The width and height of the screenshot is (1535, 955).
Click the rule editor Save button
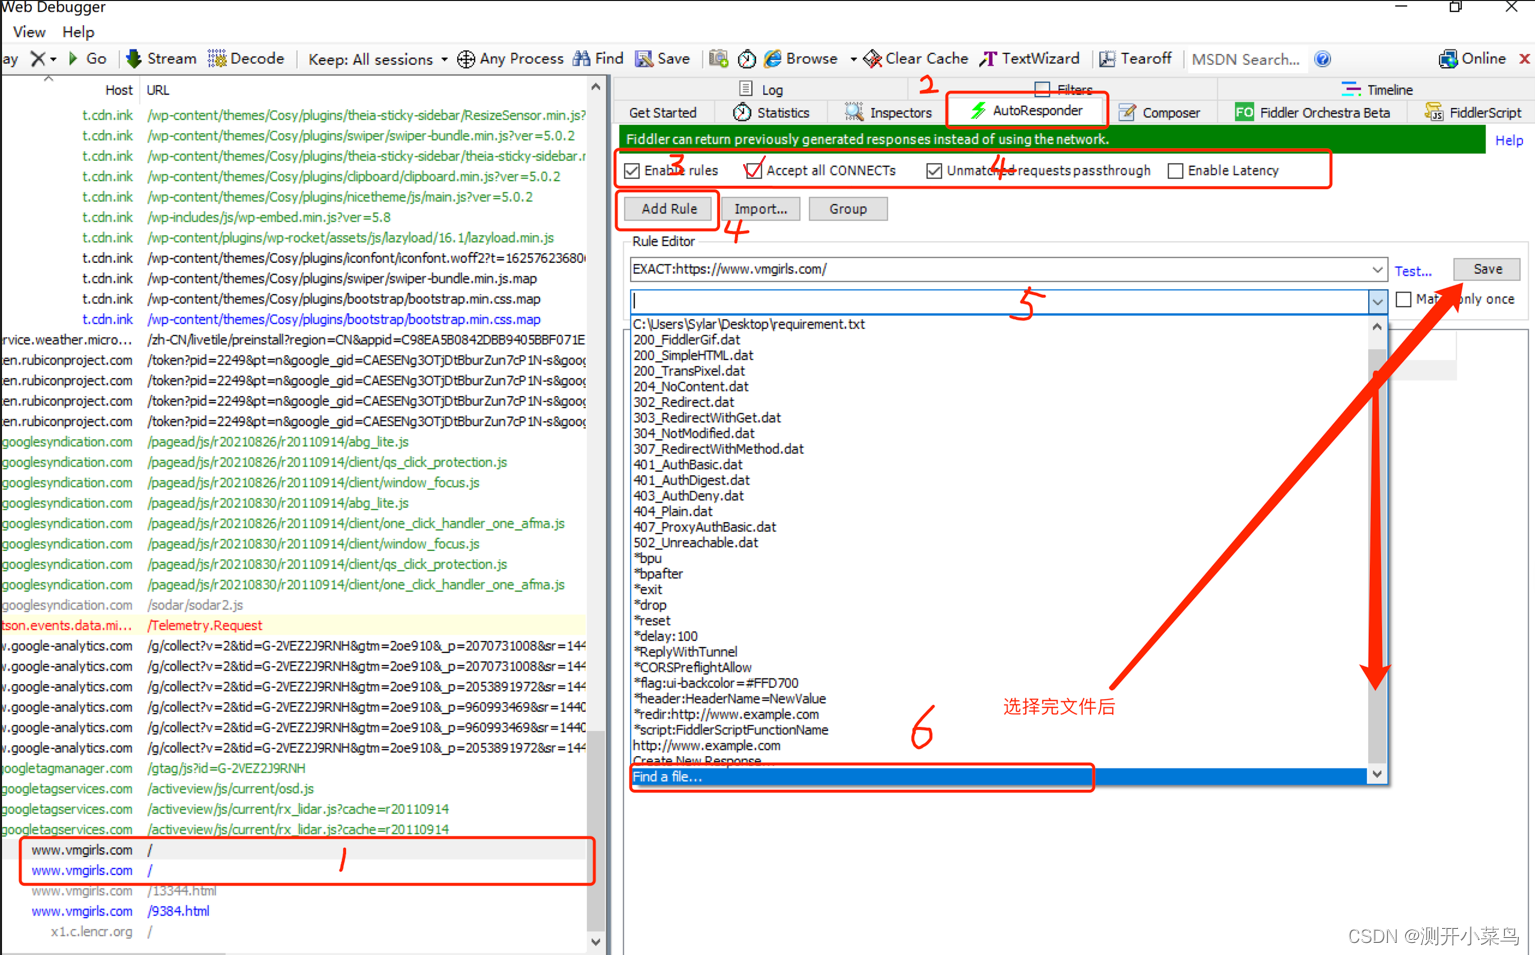(x=1487, y=269)
